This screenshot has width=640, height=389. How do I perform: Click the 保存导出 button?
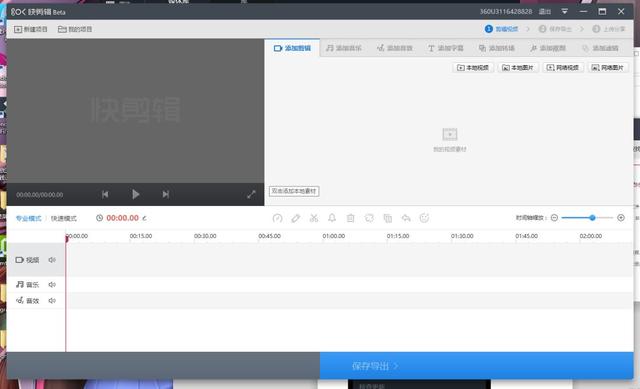(x=476, y=366)
